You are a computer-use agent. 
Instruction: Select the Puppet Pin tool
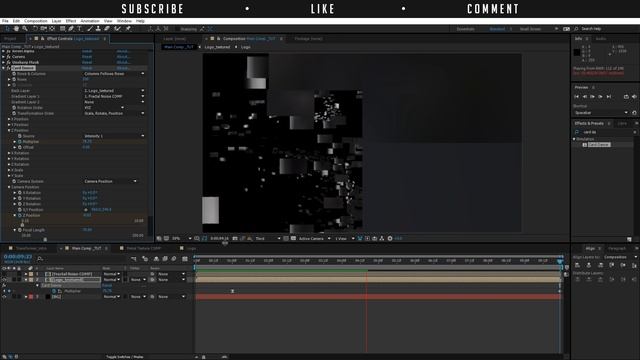128,29
